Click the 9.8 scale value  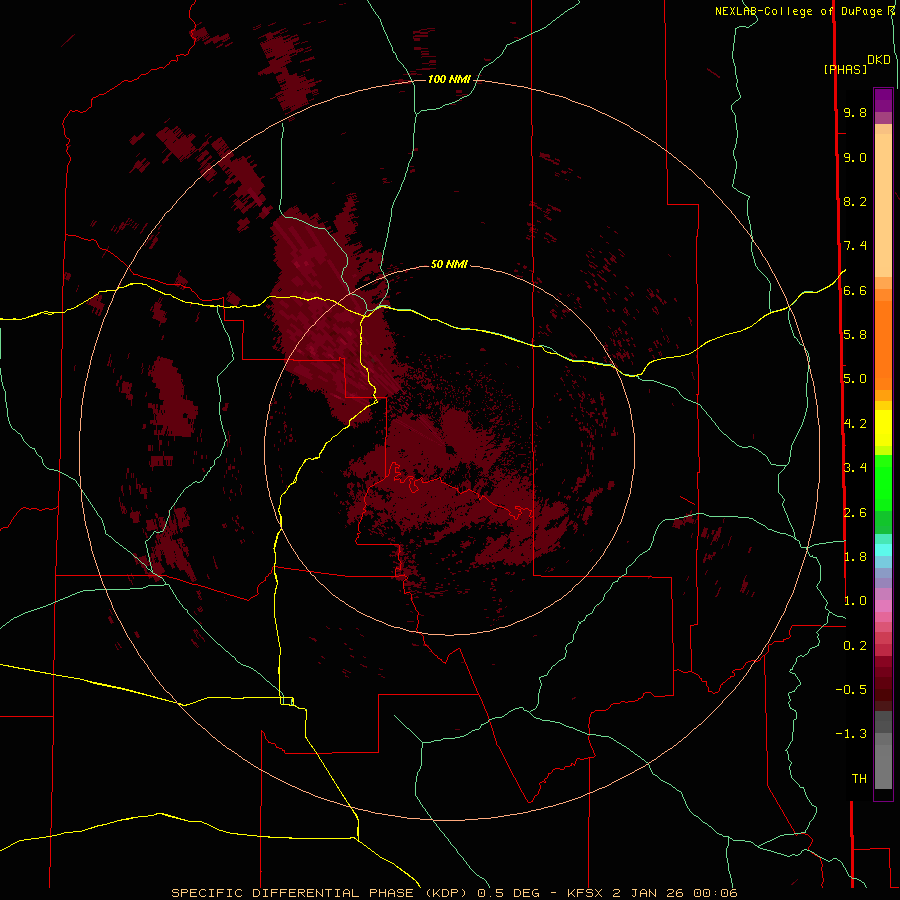tap(855, 112)
